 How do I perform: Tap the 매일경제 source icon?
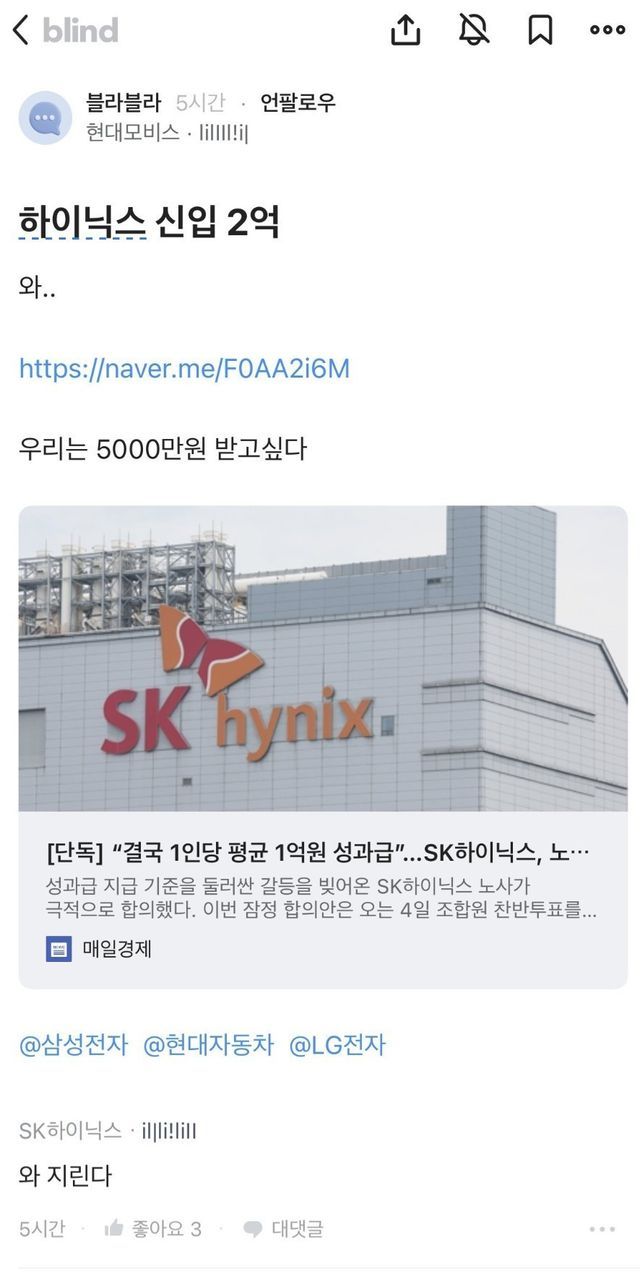pos(59,949)
